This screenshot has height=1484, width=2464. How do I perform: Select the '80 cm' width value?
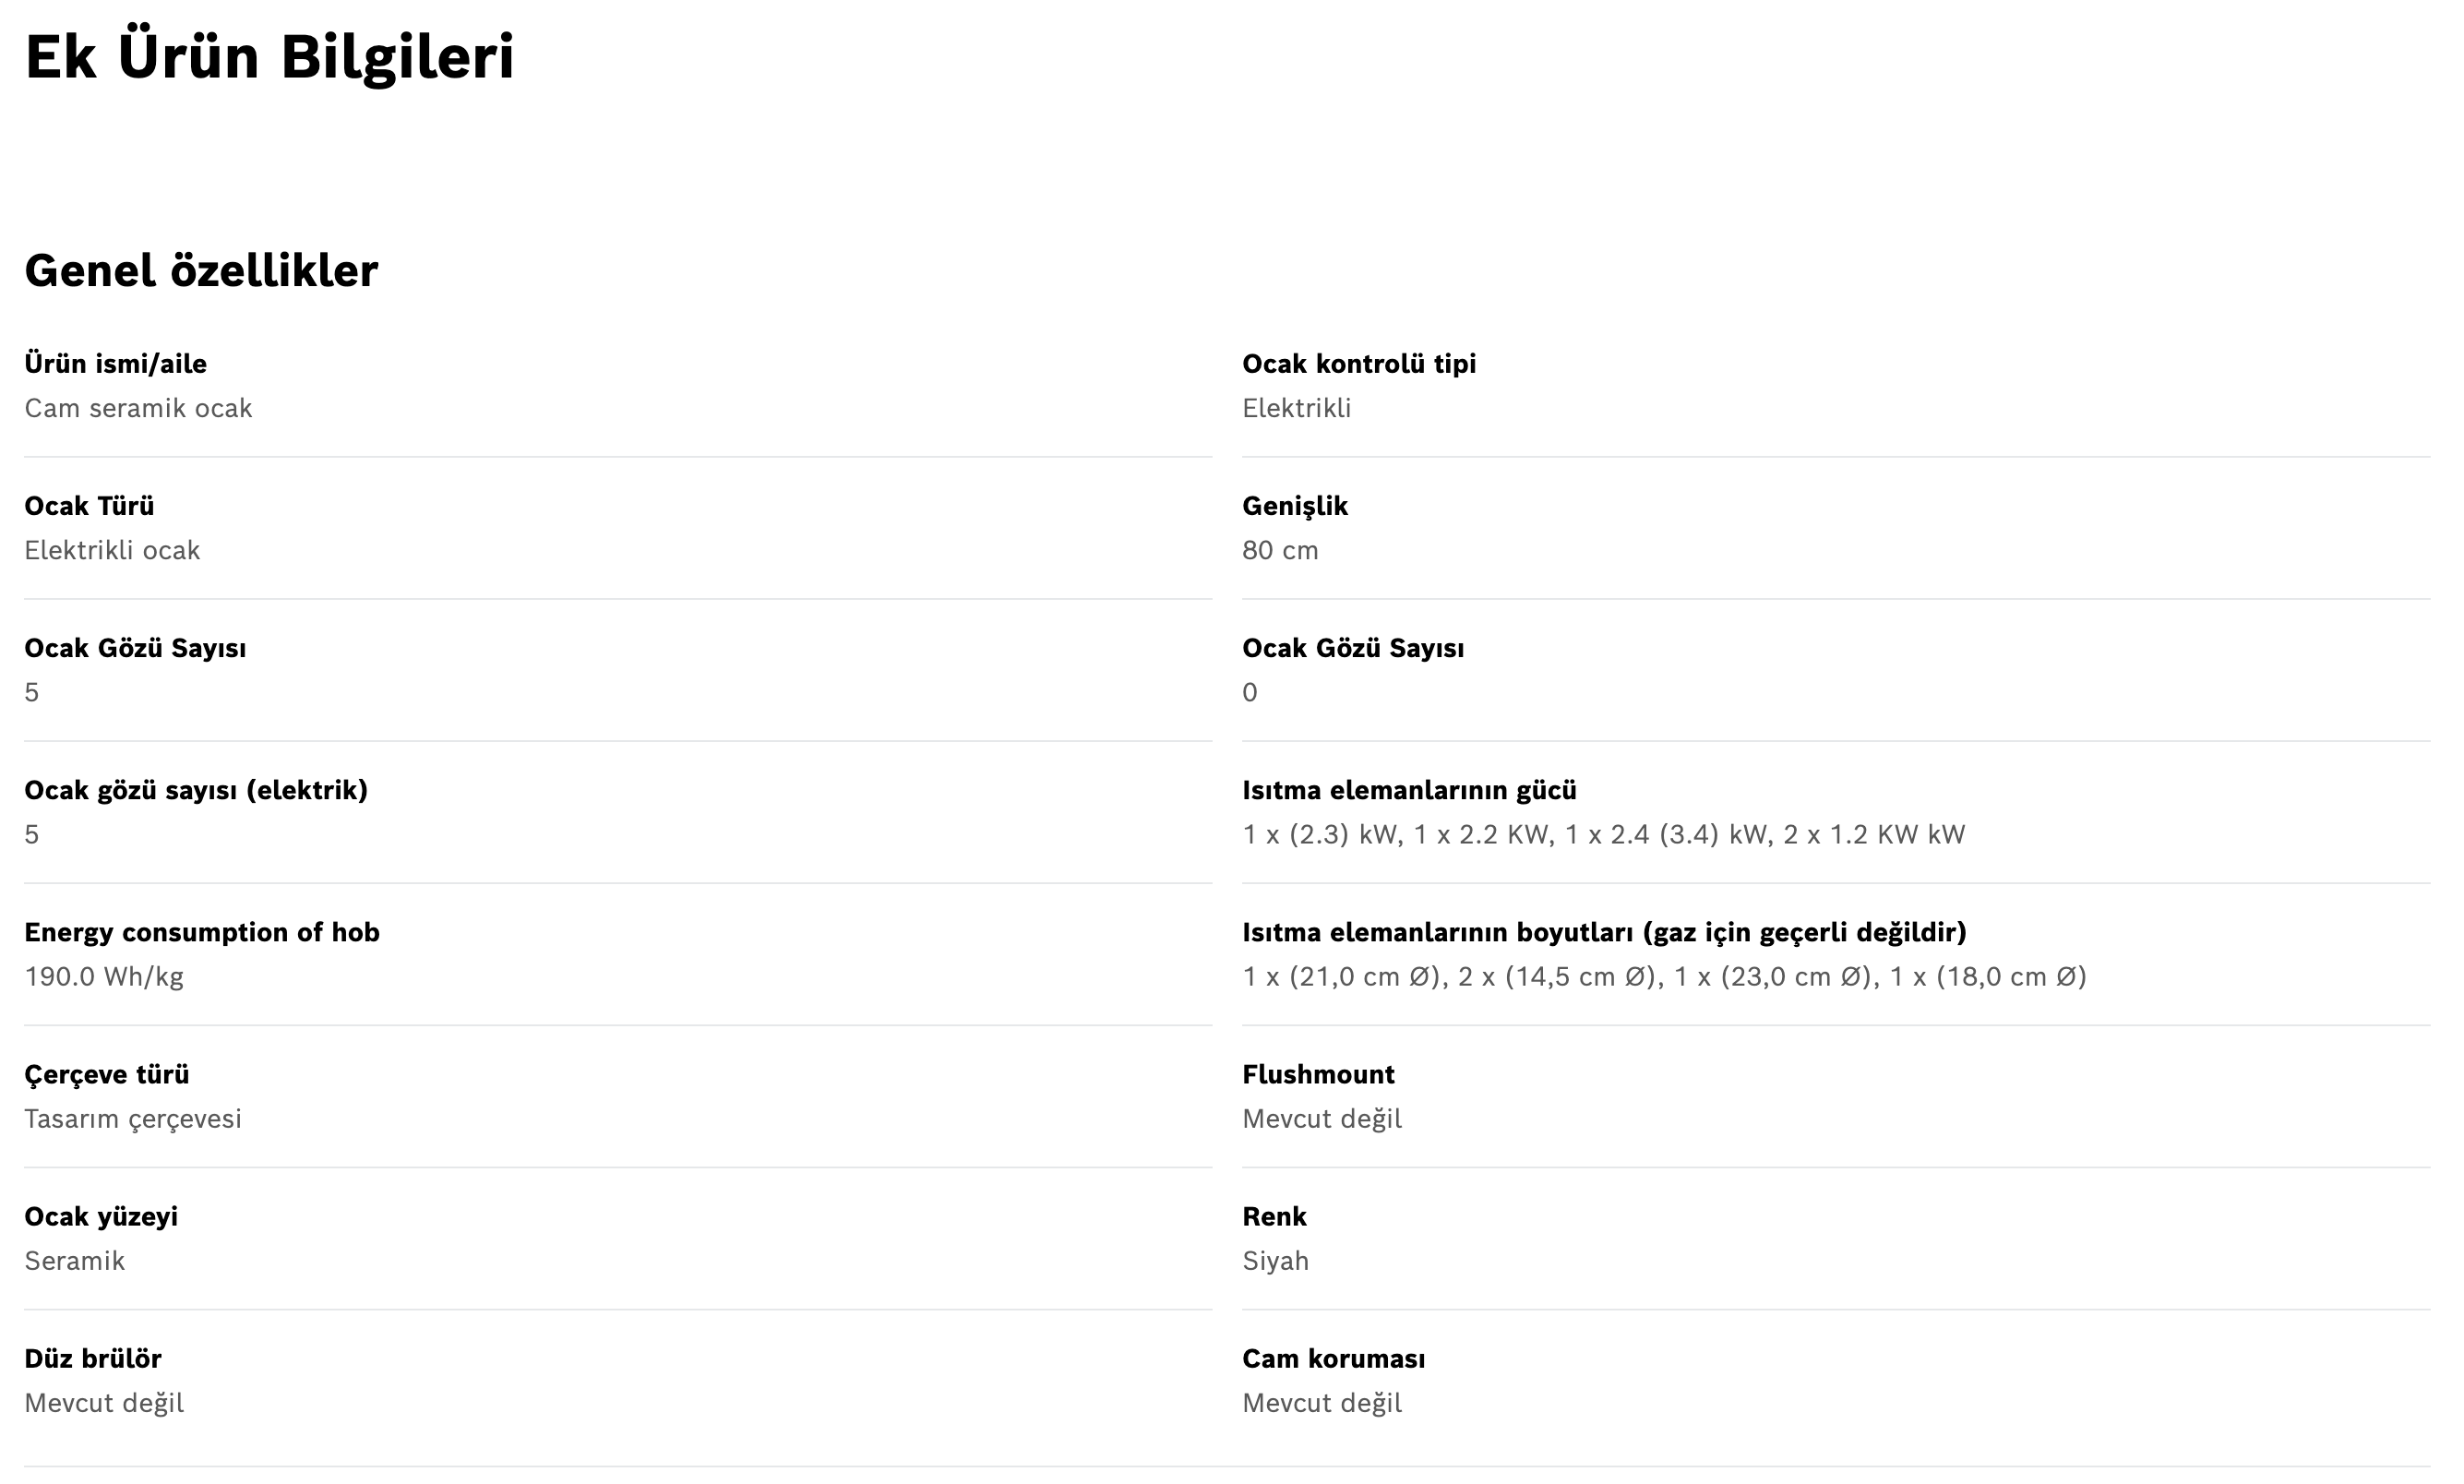tap(1280, 550)
